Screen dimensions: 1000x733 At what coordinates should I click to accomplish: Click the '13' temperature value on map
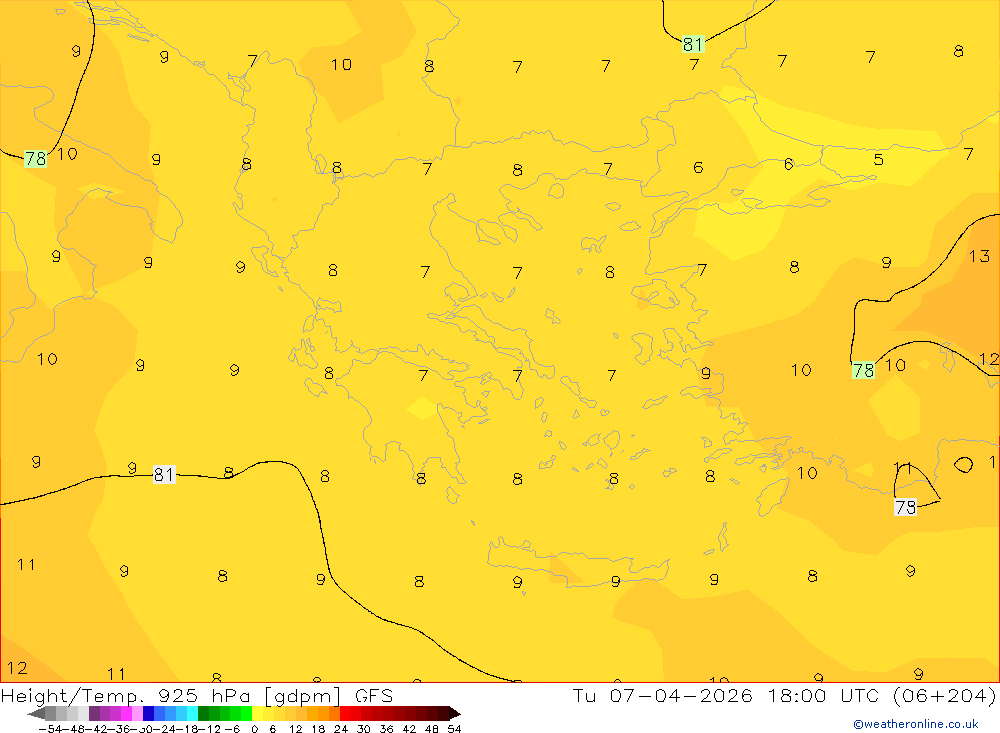[979, 256]
